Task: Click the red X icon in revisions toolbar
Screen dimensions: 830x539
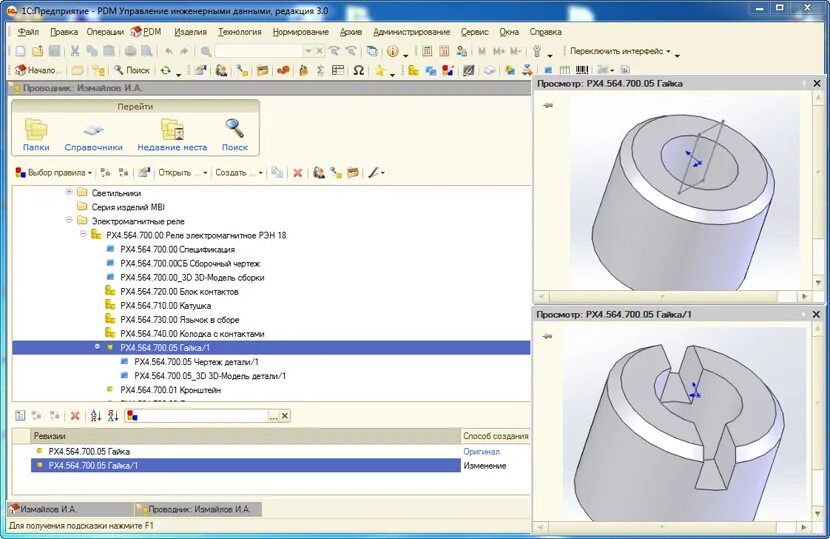Action: (x=75, y=416)
